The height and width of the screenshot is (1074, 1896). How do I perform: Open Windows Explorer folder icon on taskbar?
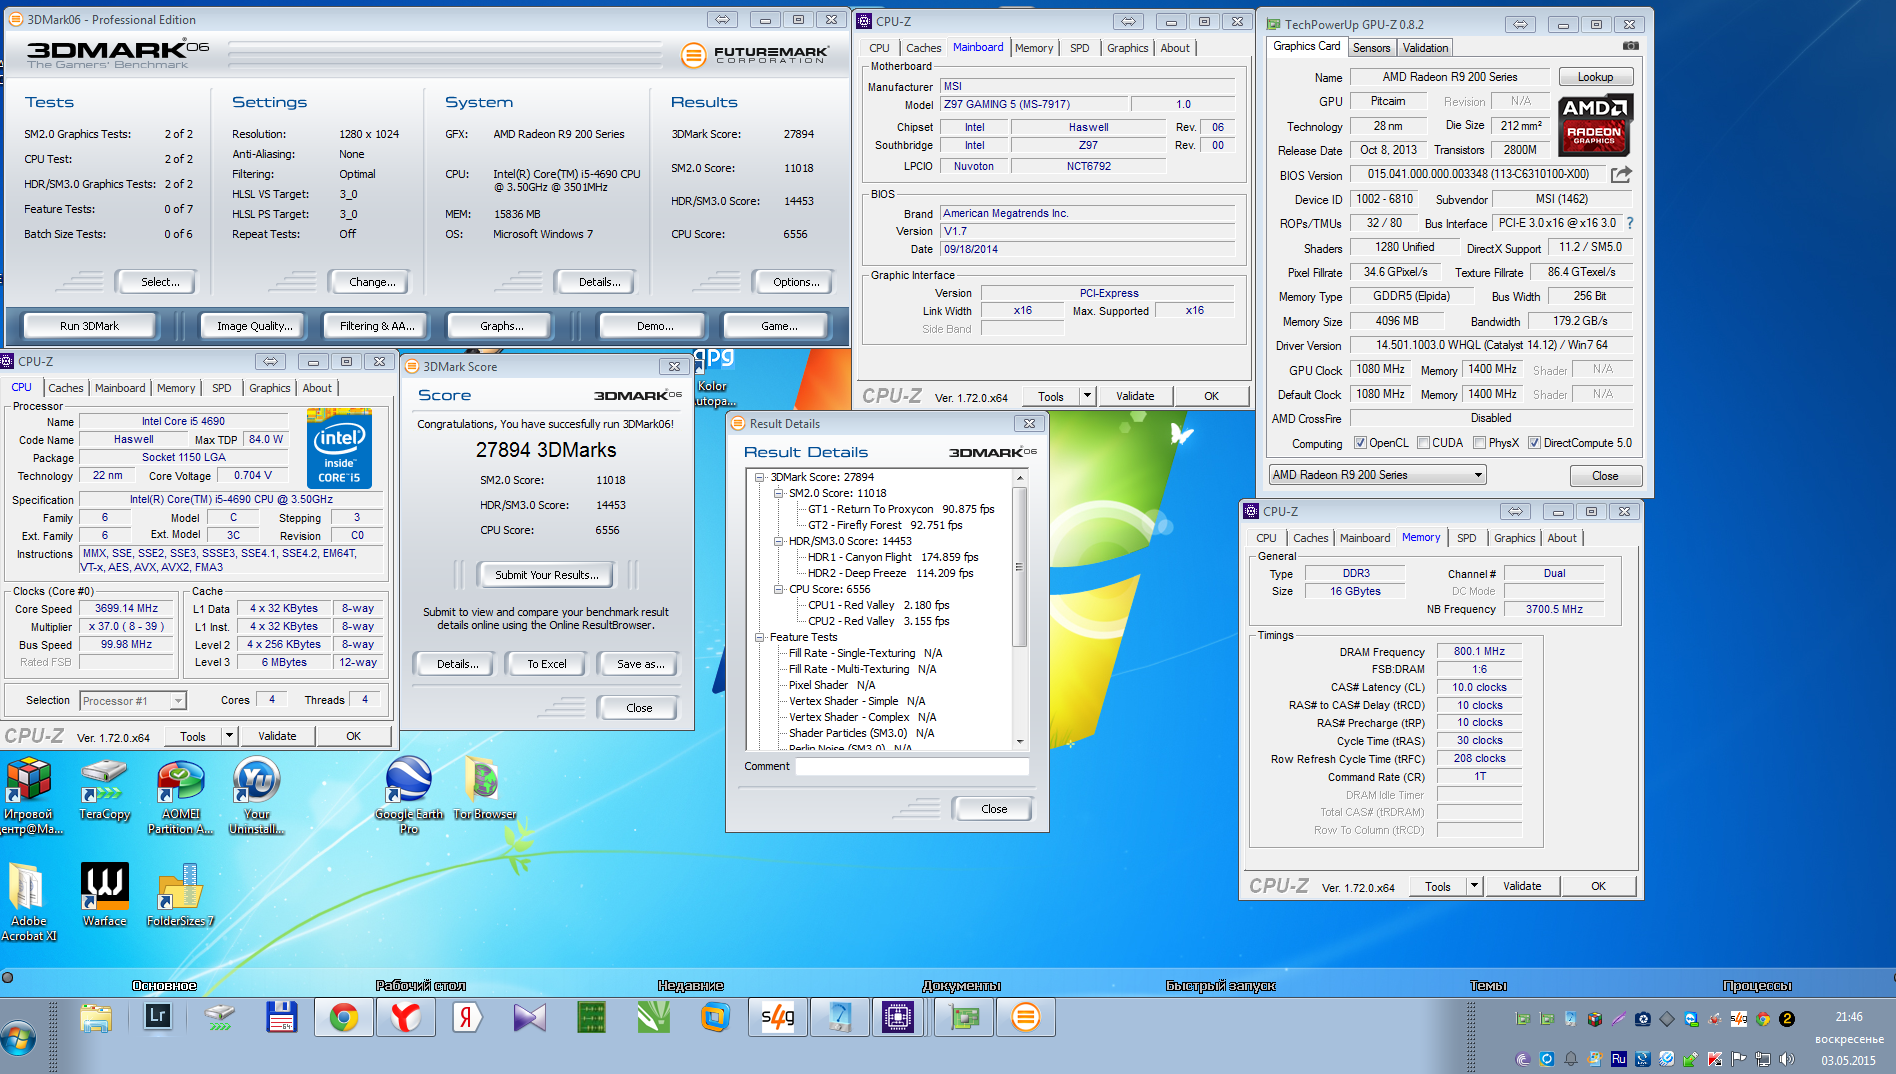[x=96, y=1018]
